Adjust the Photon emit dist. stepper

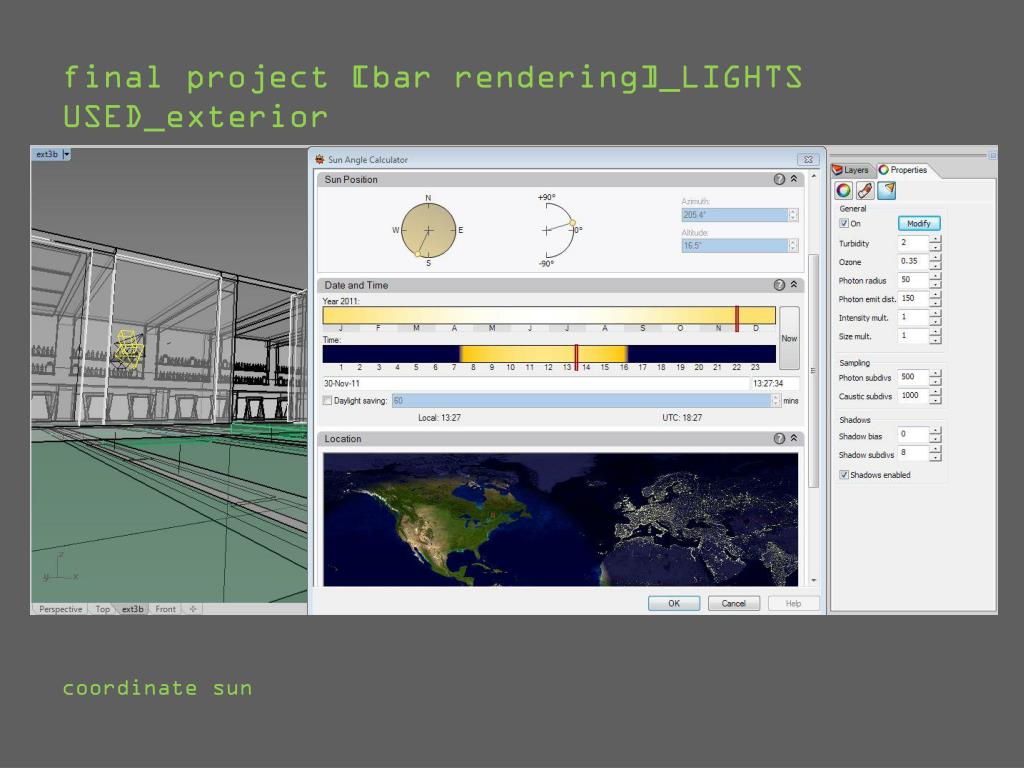pos(935,298)
